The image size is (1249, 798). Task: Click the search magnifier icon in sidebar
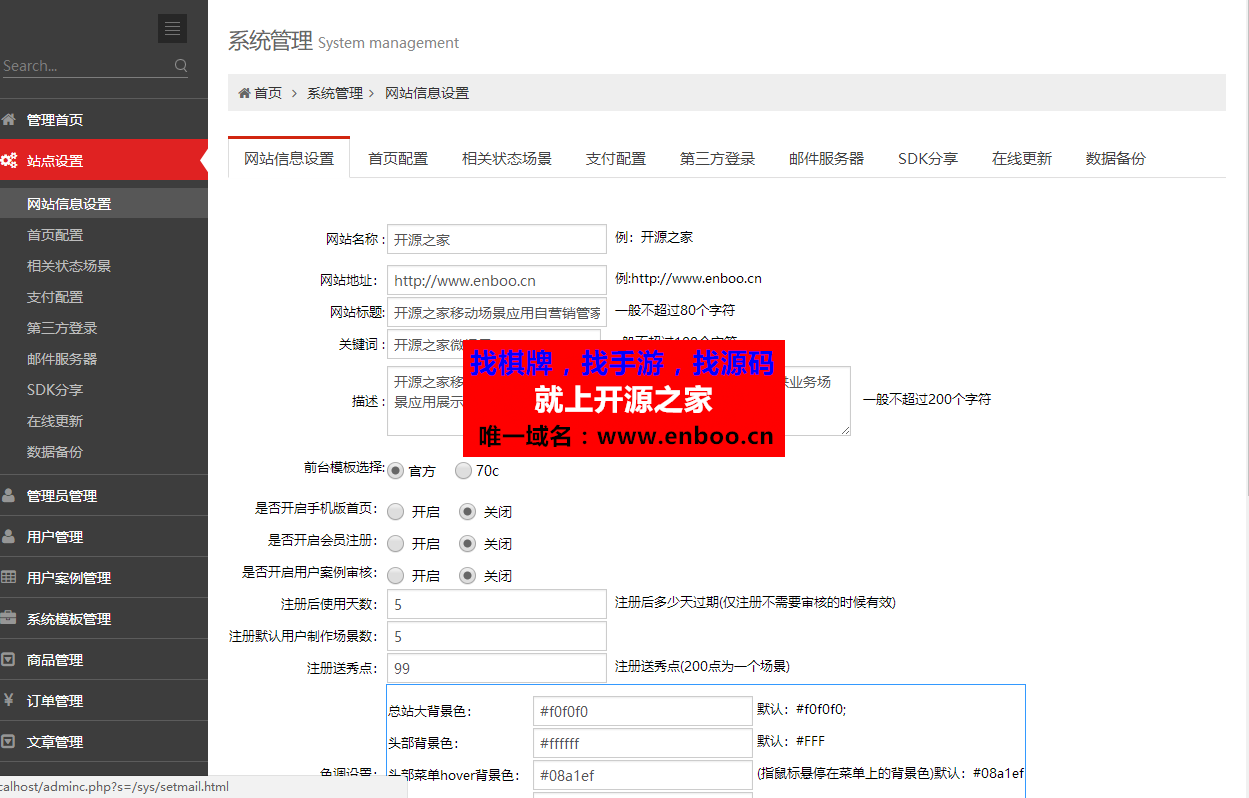point(181,66)
